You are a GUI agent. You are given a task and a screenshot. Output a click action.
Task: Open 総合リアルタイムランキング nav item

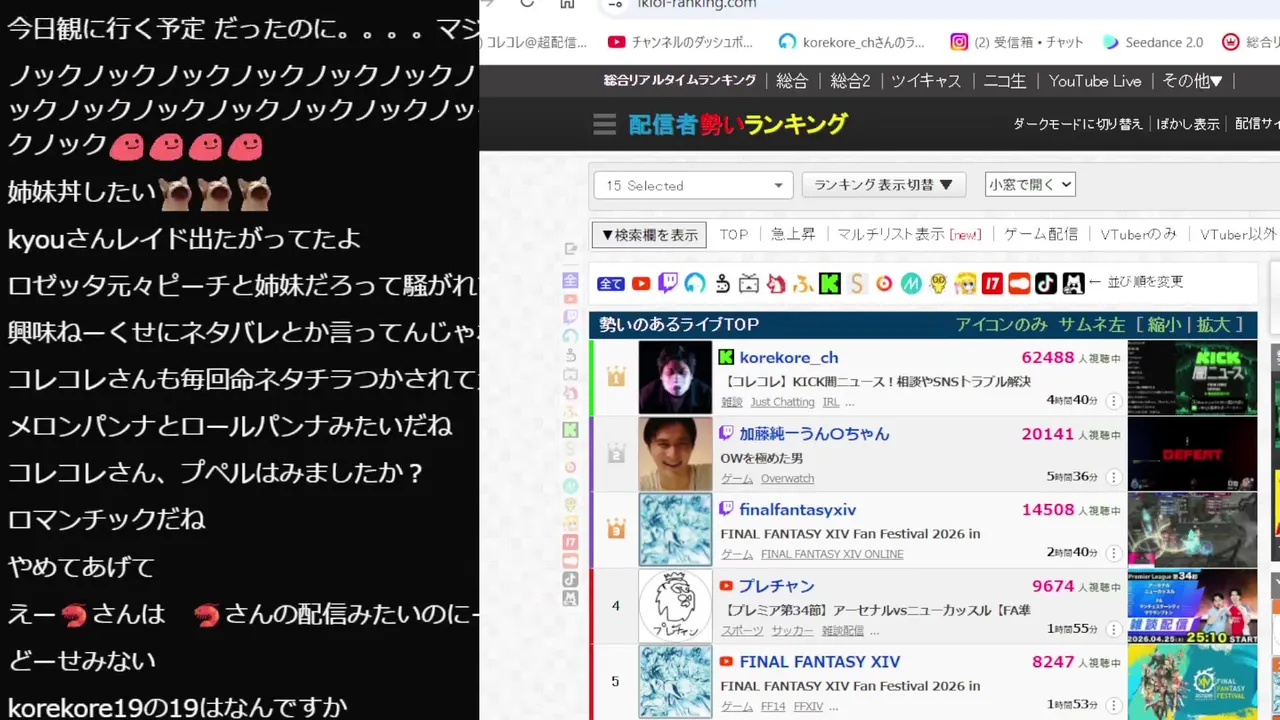pyautogui.click(x=679, y=81)
